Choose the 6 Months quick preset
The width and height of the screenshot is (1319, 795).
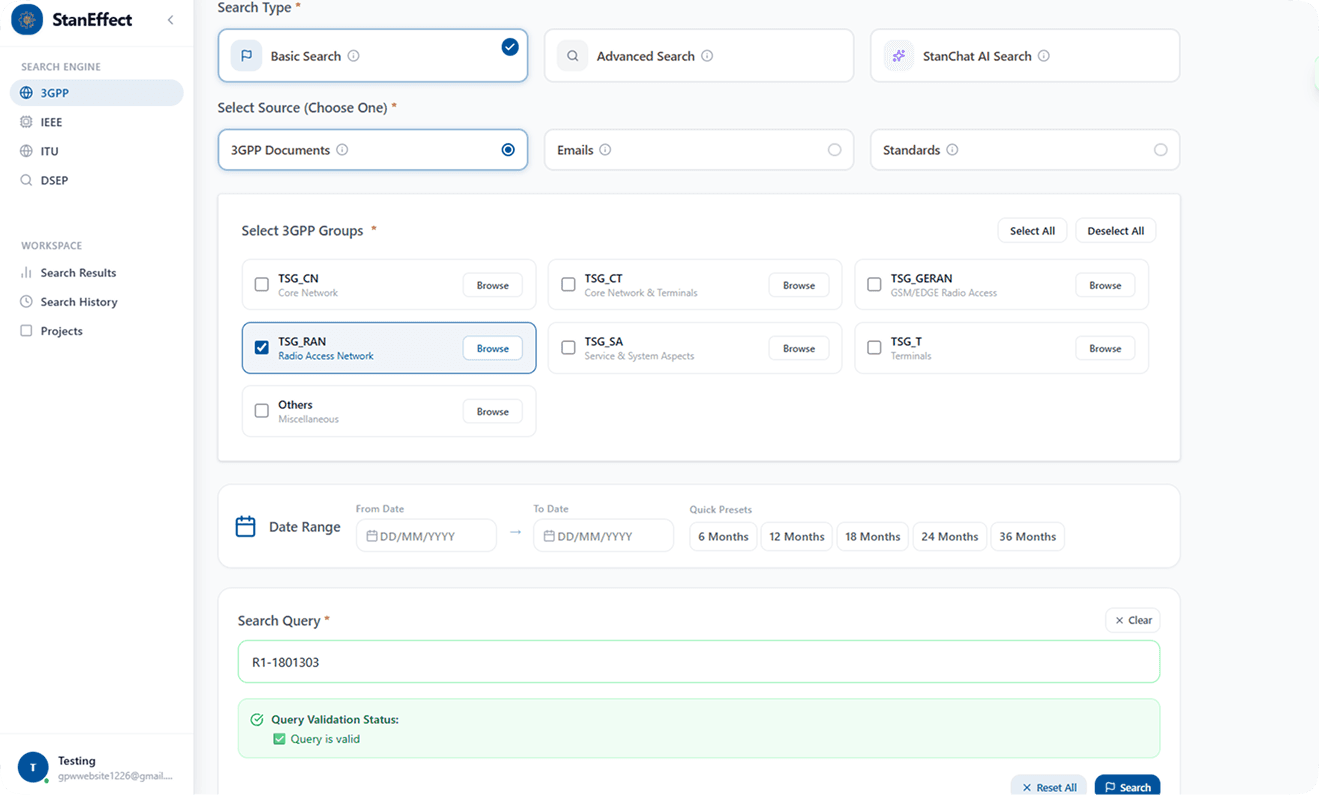[723, 537]
